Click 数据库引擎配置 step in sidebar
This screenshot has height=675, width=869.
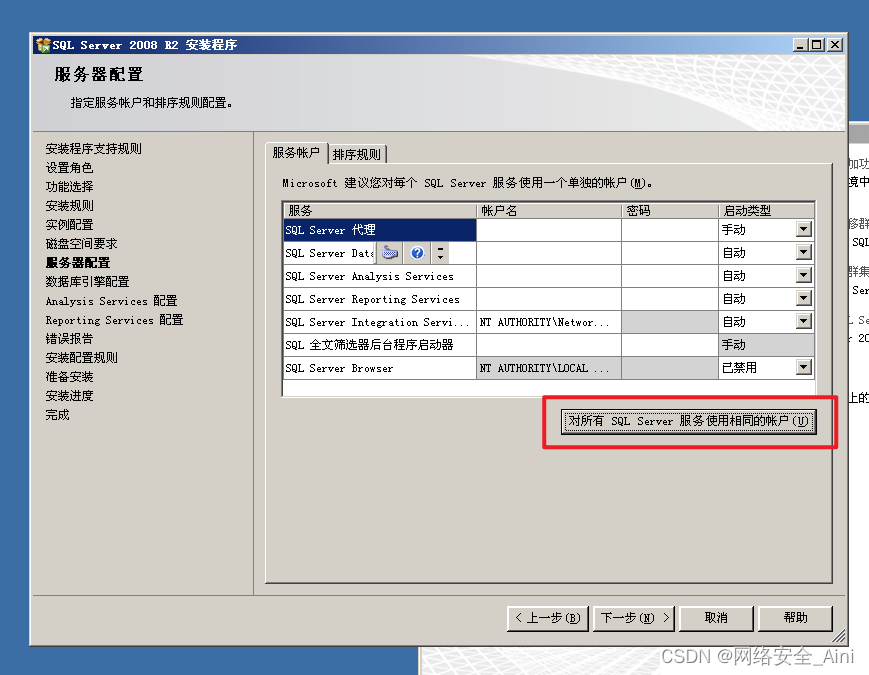[x=88, y=282]
